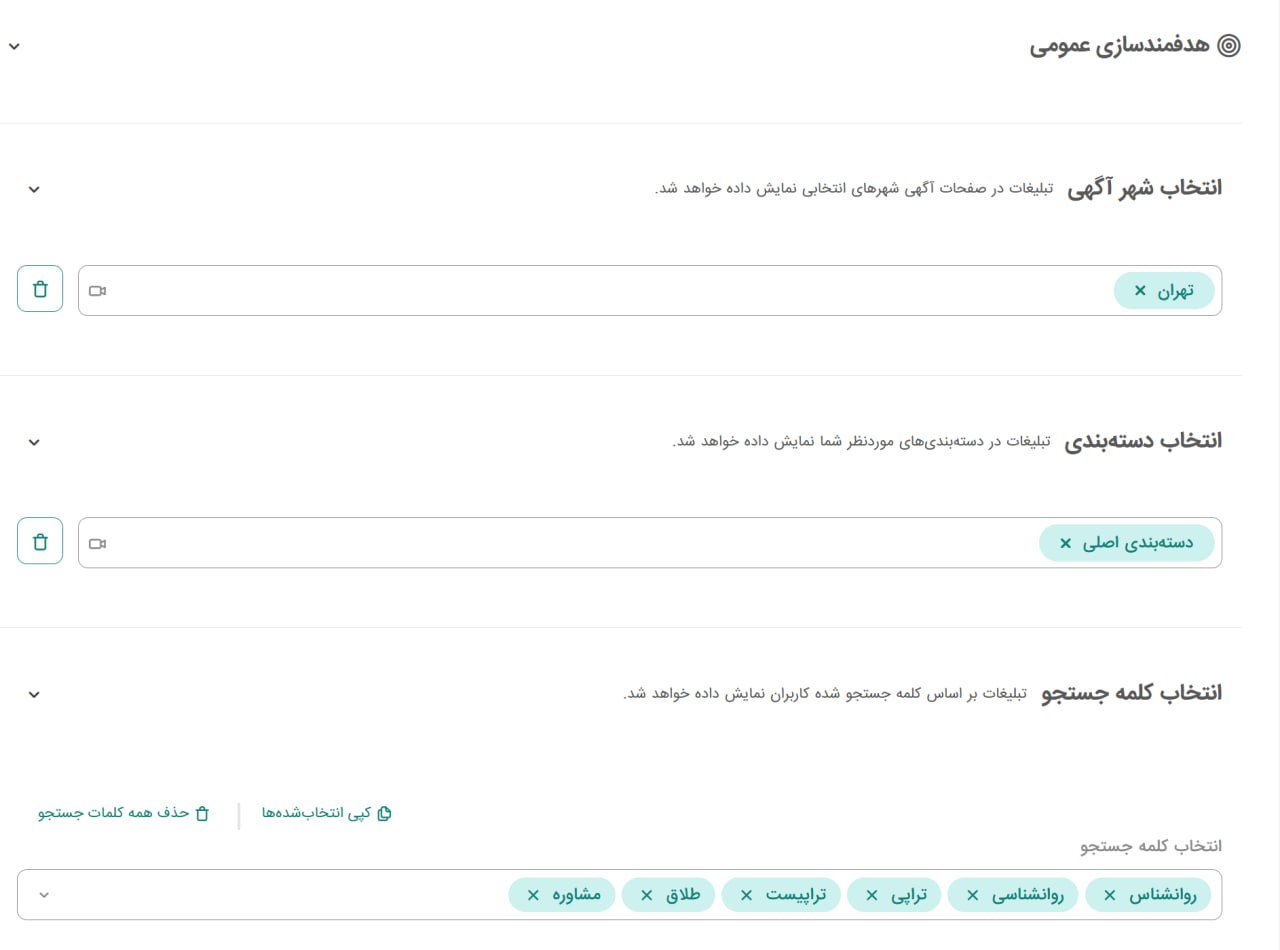This screenshot has width=1280, height=950.
Task: Click the copy icon next to کپی انتخاب‌شده‌ها
Action: pyautogui.click(x=383, y=813)
